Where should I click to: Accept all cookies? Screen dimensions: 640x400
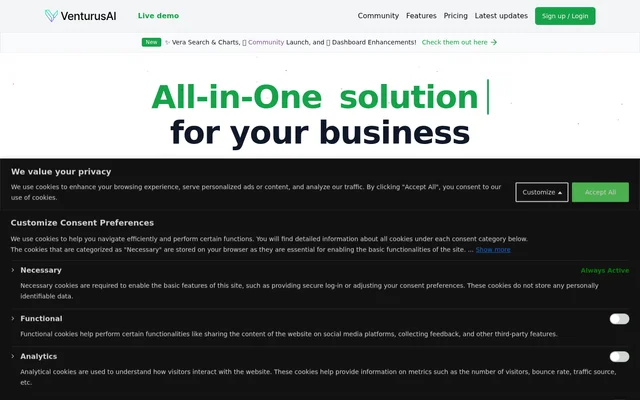click(x=600, y=192)
